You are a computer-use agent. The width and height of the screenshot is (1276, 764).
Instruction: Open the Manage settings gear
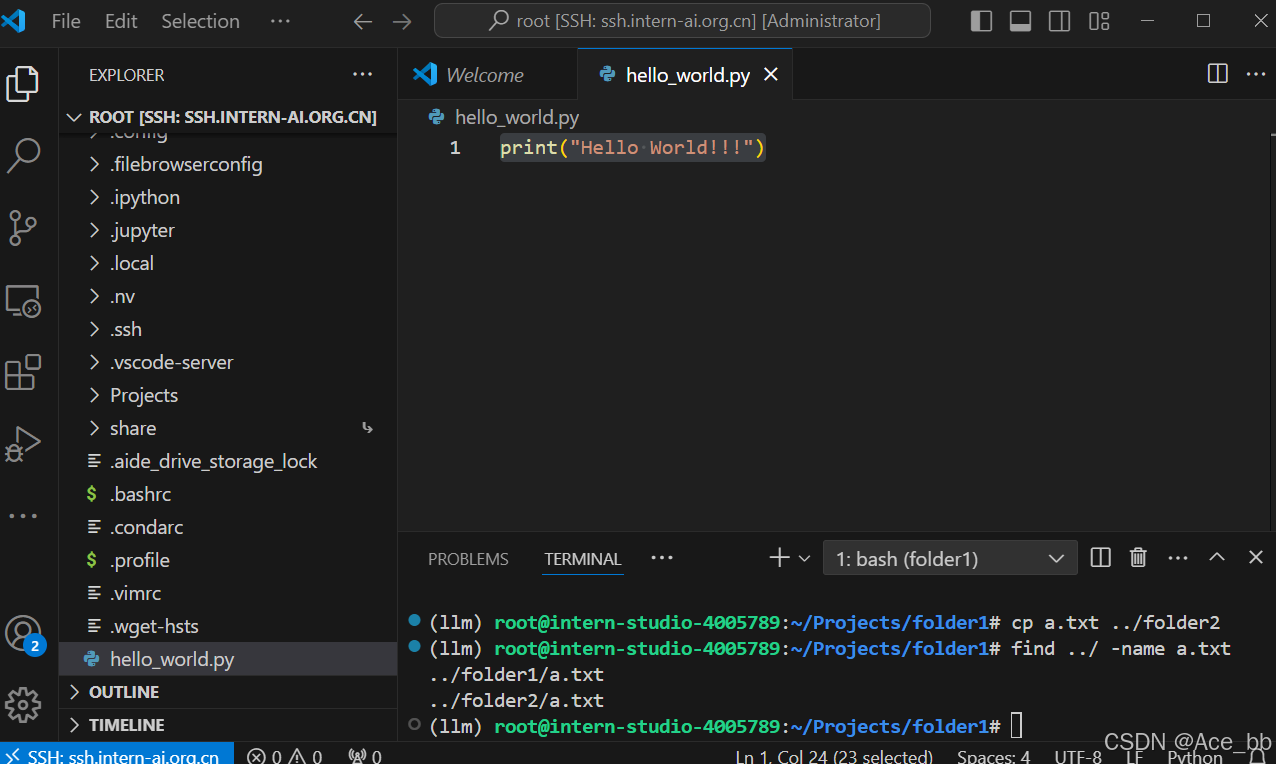pyautogui.click(x=23, y=705)
